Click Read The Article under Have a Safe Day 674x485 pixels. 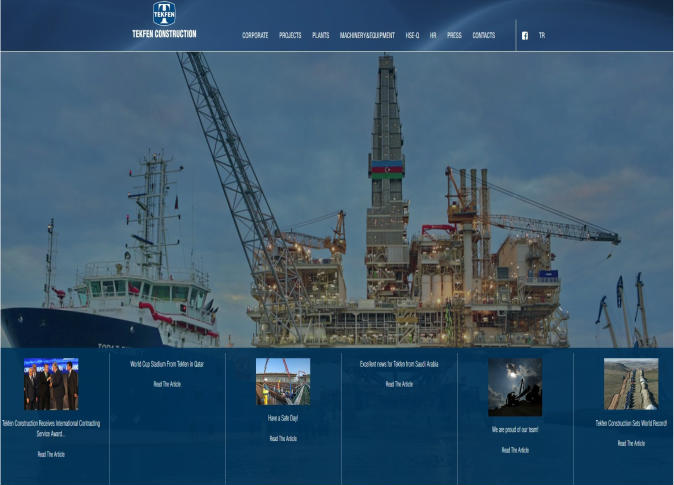point(283,438)
